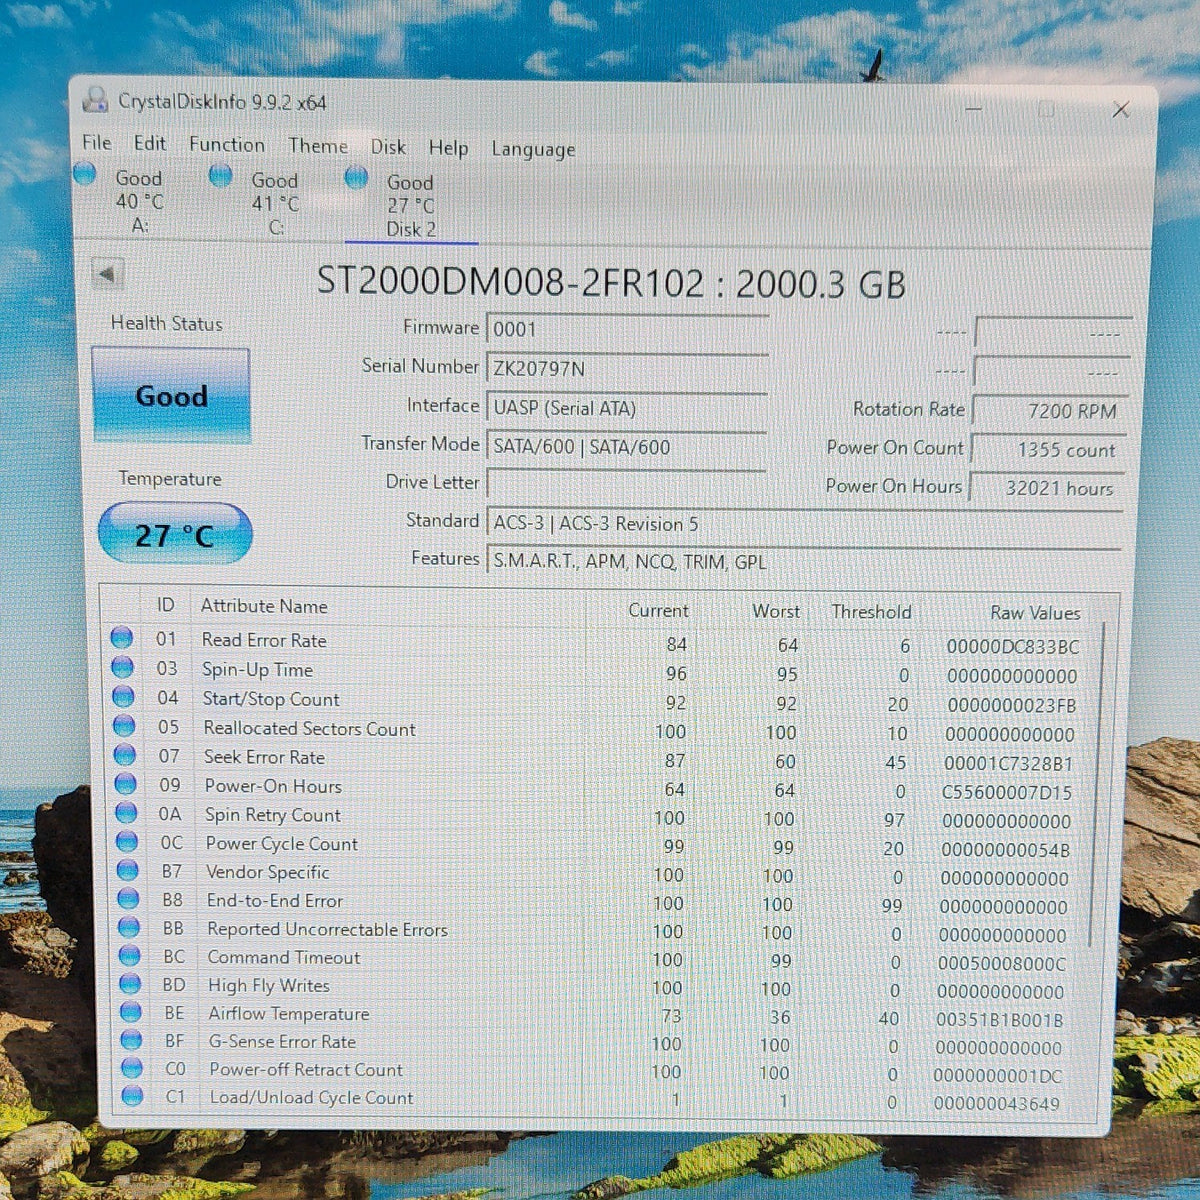1200x1200 pixels.
Task: Click raw value 00000DC833BC
Action: click(x=1013, y=647)
